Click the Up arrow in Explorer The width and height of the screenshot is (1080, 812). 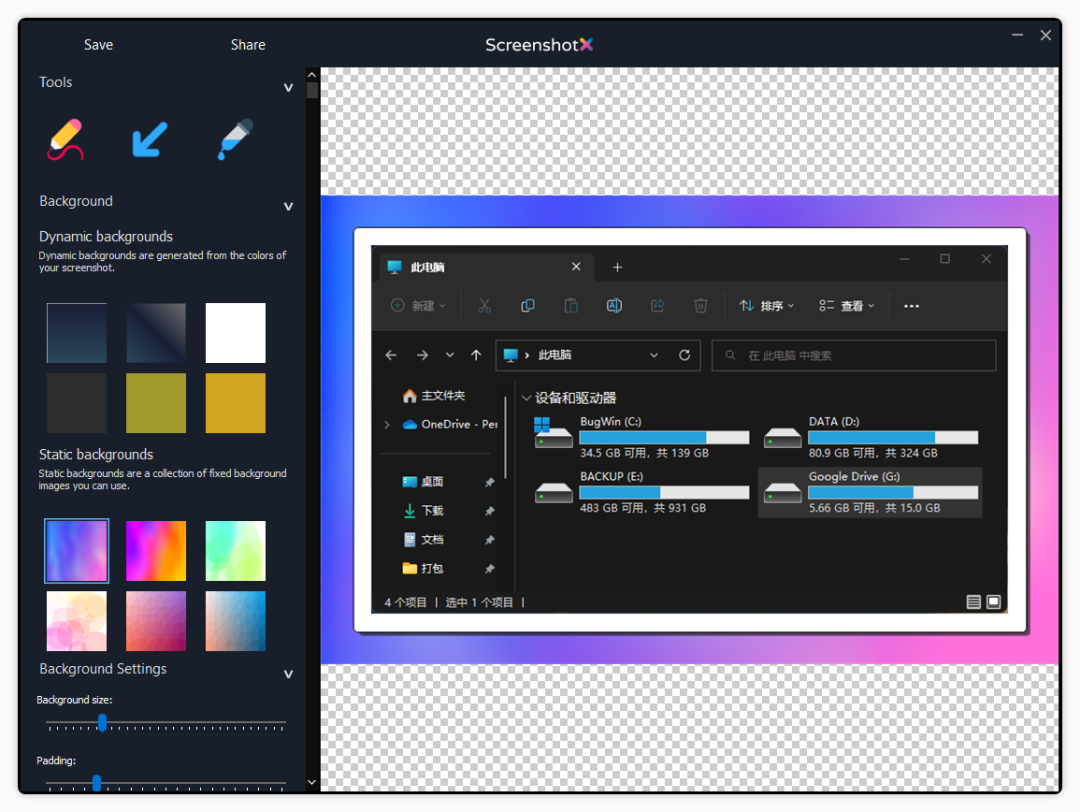click(x=476, y=355)
